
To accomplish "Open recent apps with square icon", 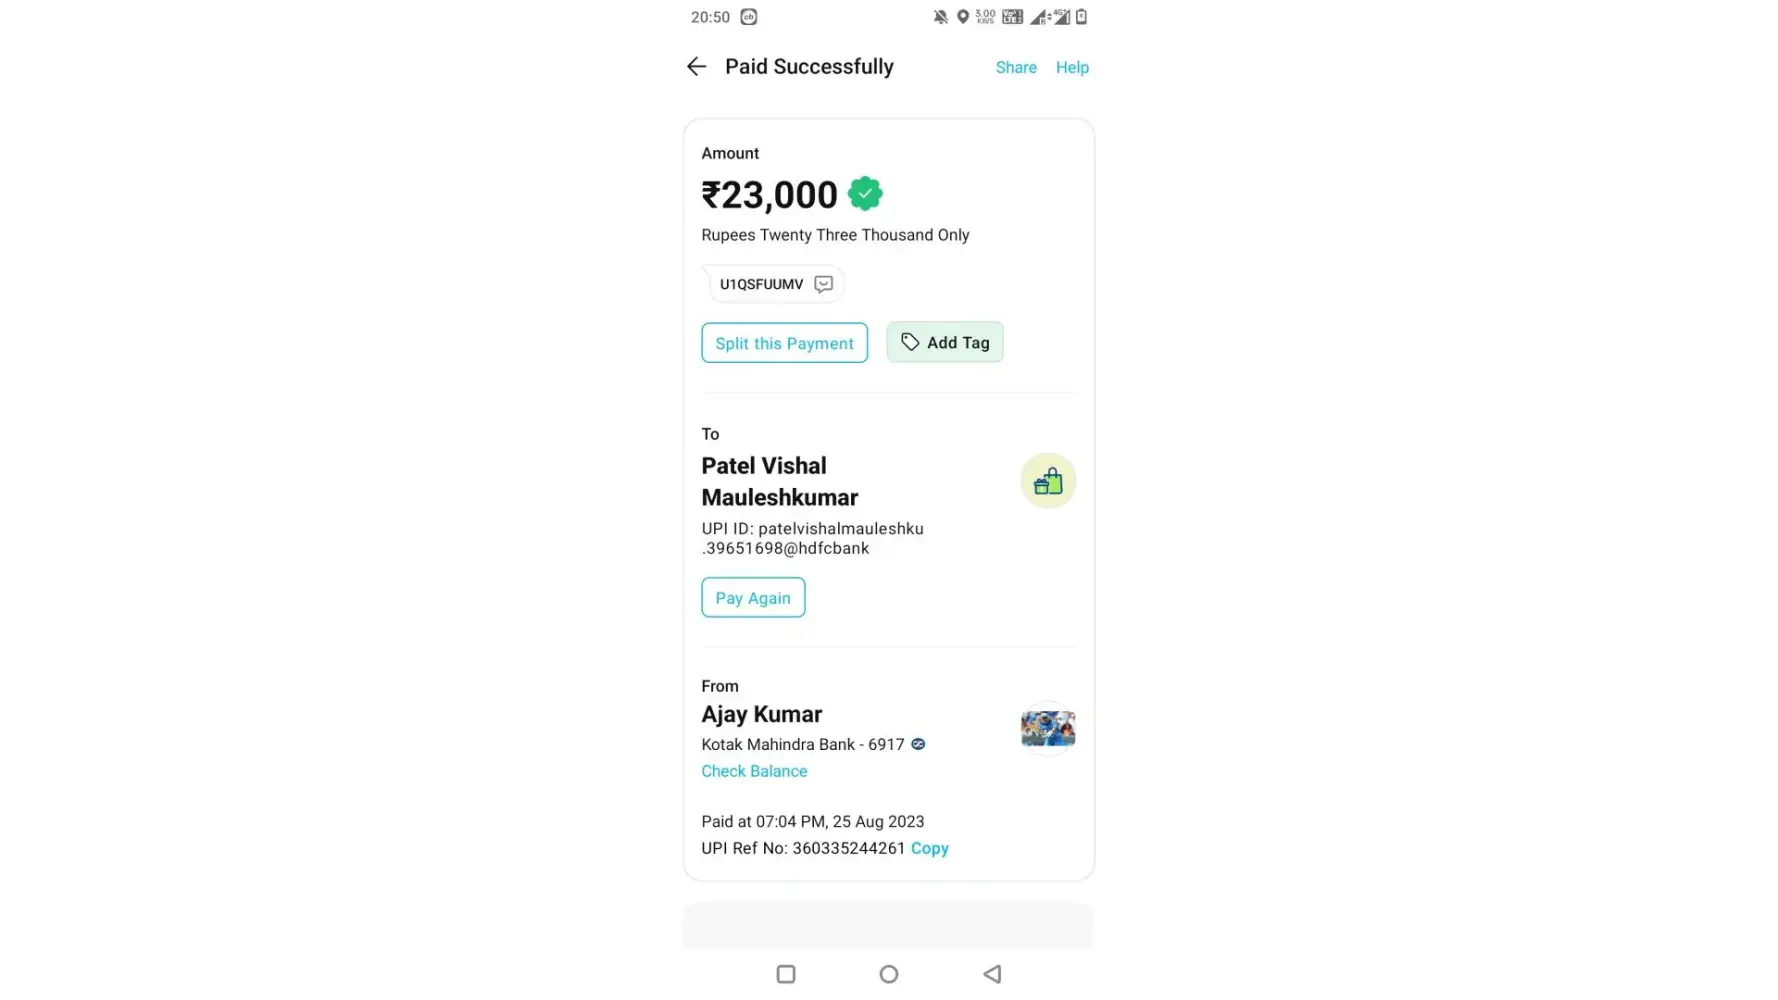I will pyautogui.click(x=786, y=974).
